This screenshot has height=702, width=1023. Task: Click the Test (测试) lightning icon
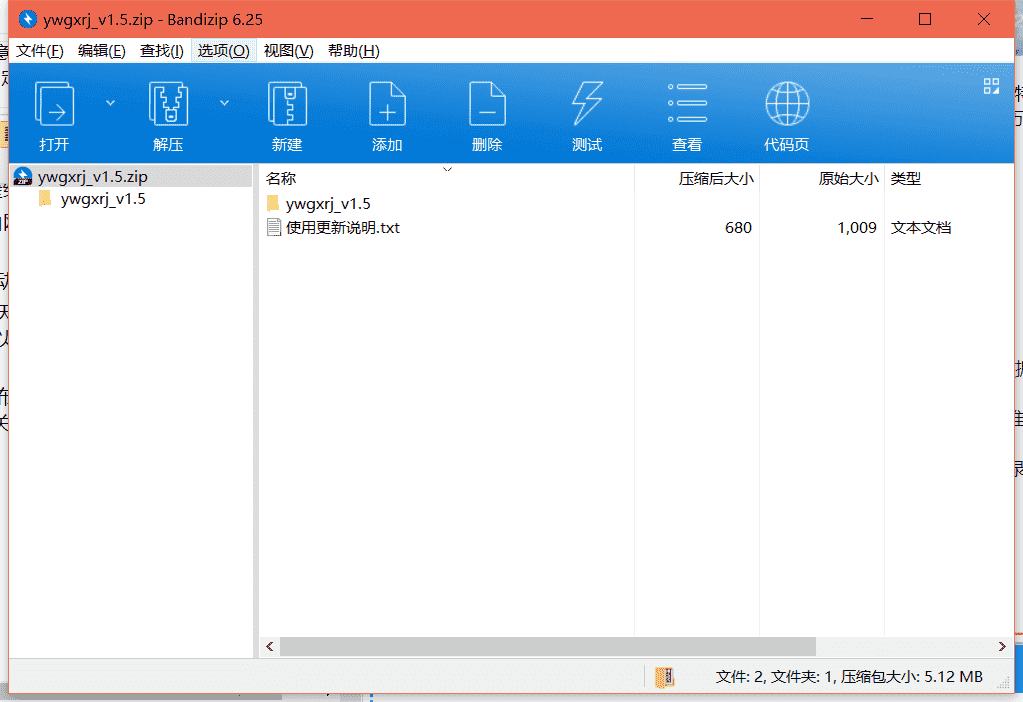(587, 104)
